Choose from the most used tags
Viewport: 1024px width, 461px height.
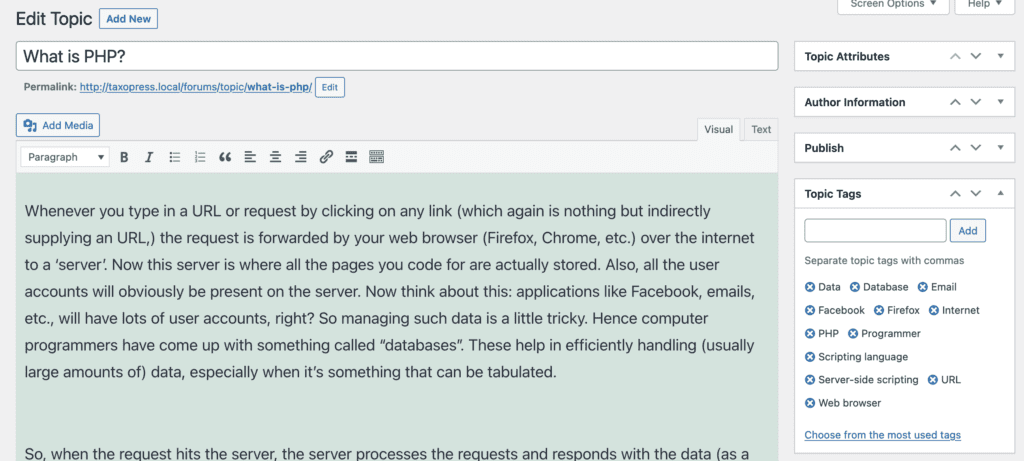click(x=882, y=435)
